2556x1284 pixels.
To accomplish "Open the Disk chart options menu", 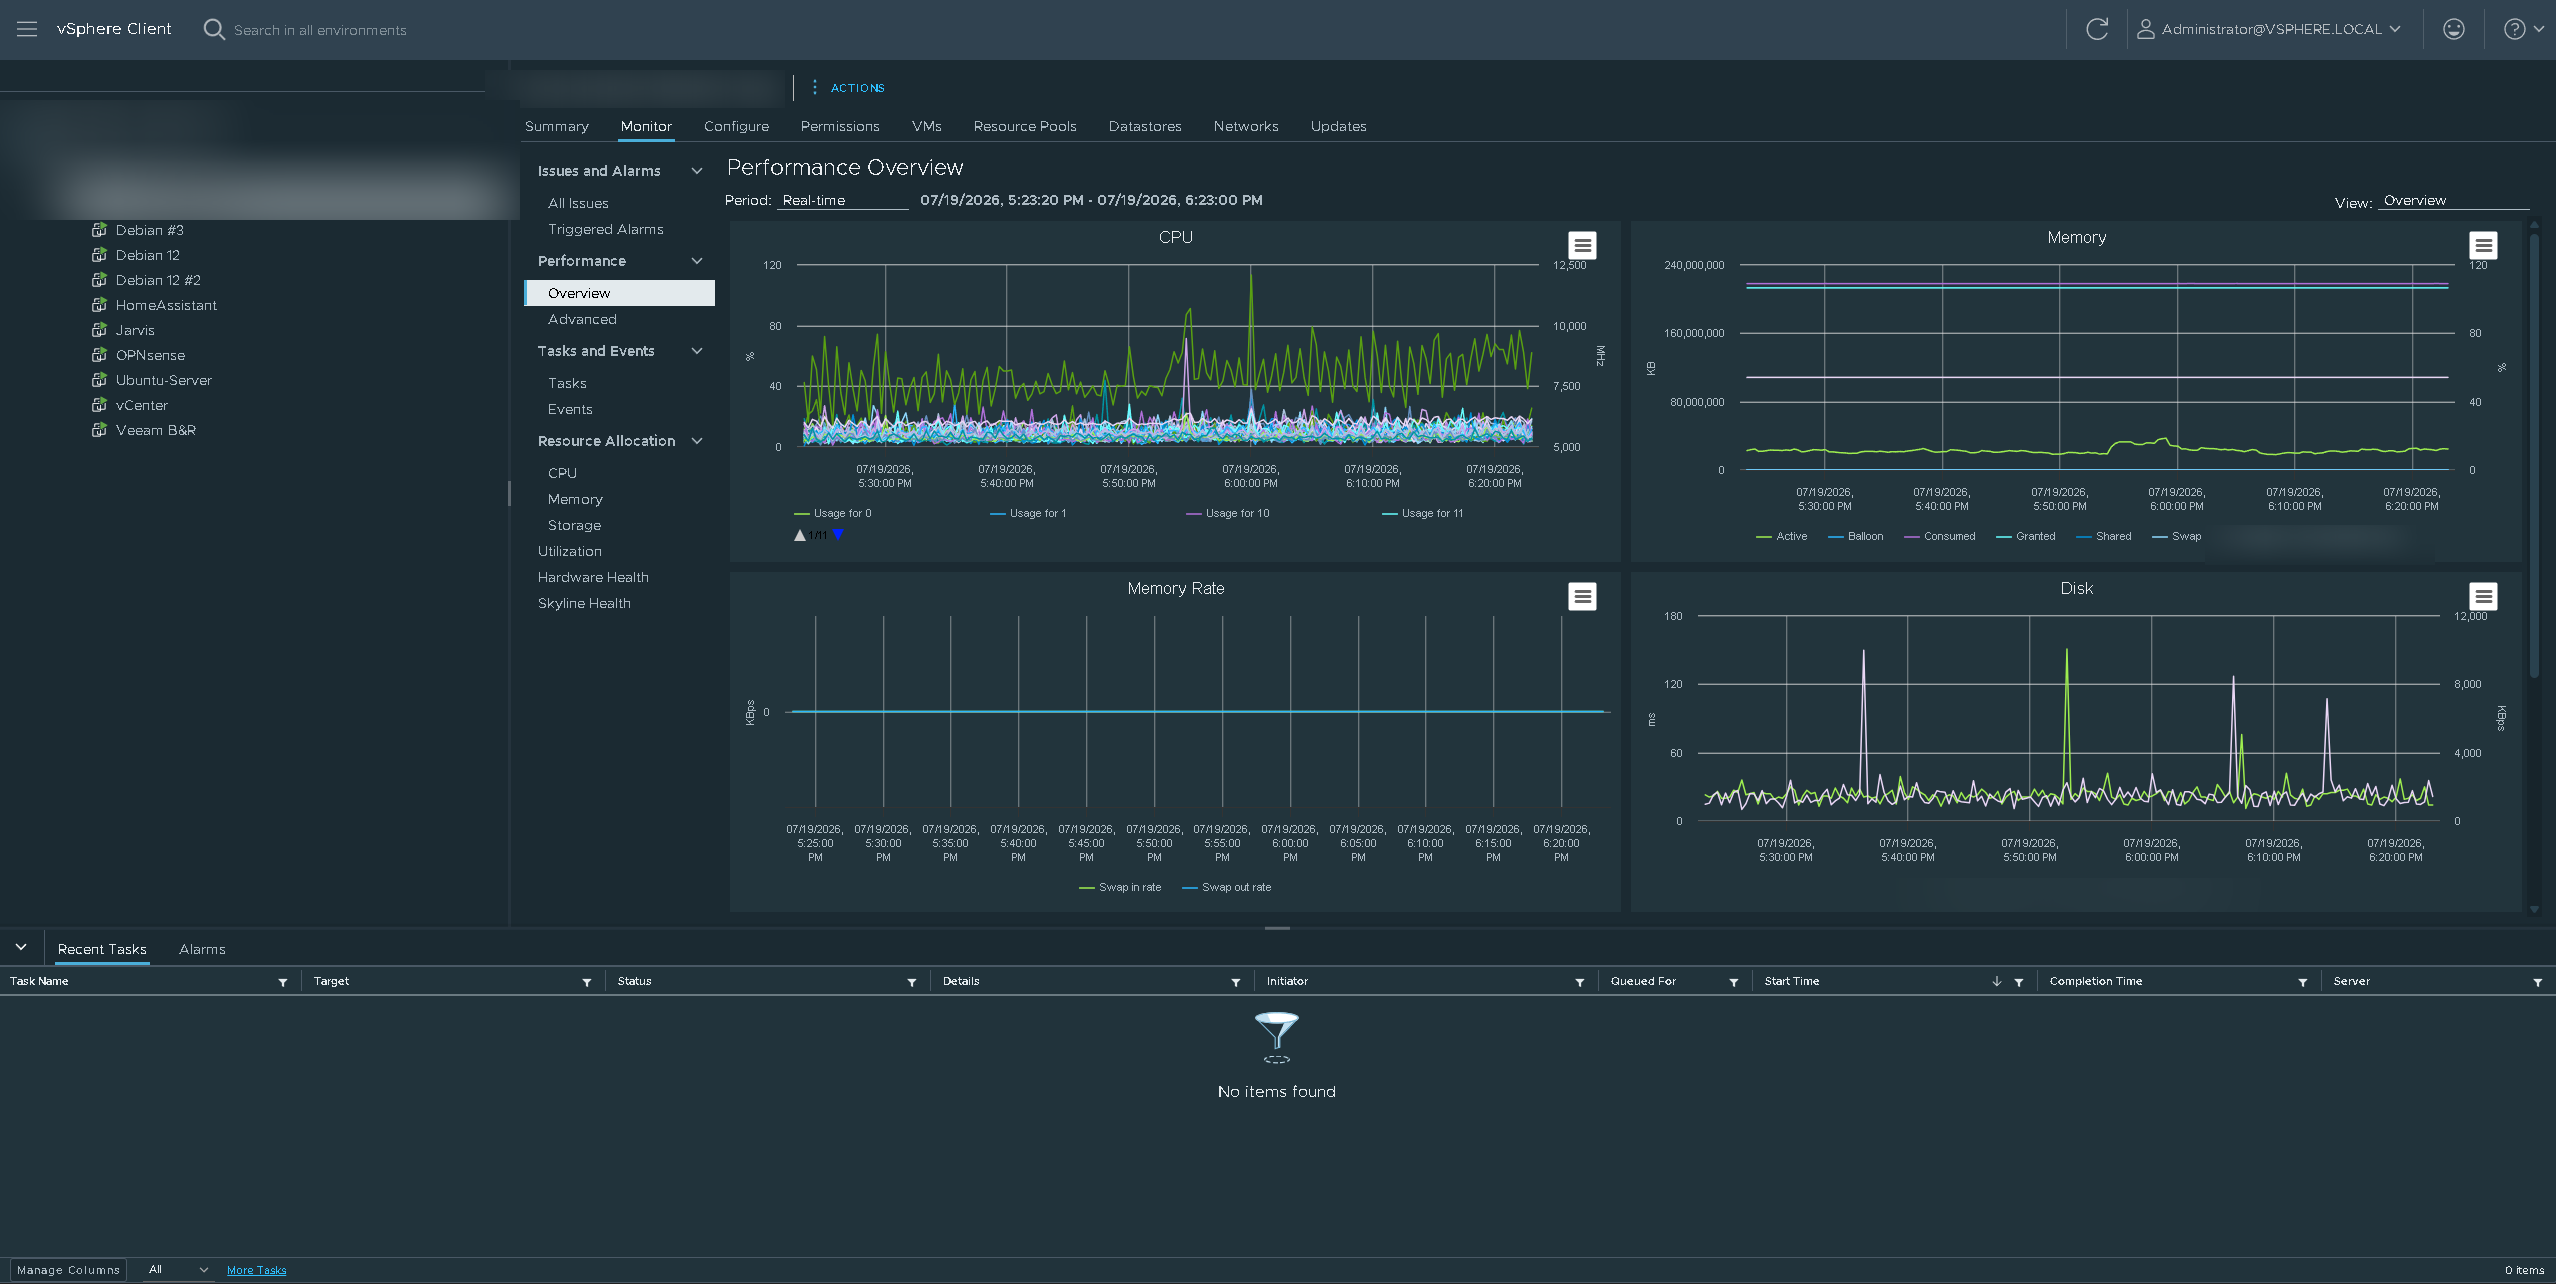I will [x=2483, y=596].
